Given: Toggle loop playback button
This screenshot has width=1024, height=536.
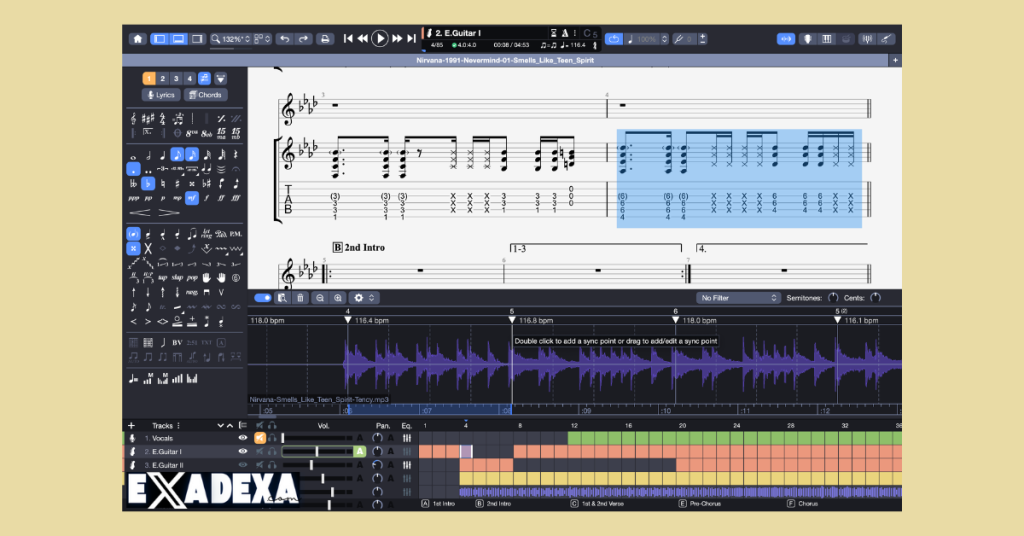Looking at the screenshot, I should pyautogui.click(x=614, y=39).
